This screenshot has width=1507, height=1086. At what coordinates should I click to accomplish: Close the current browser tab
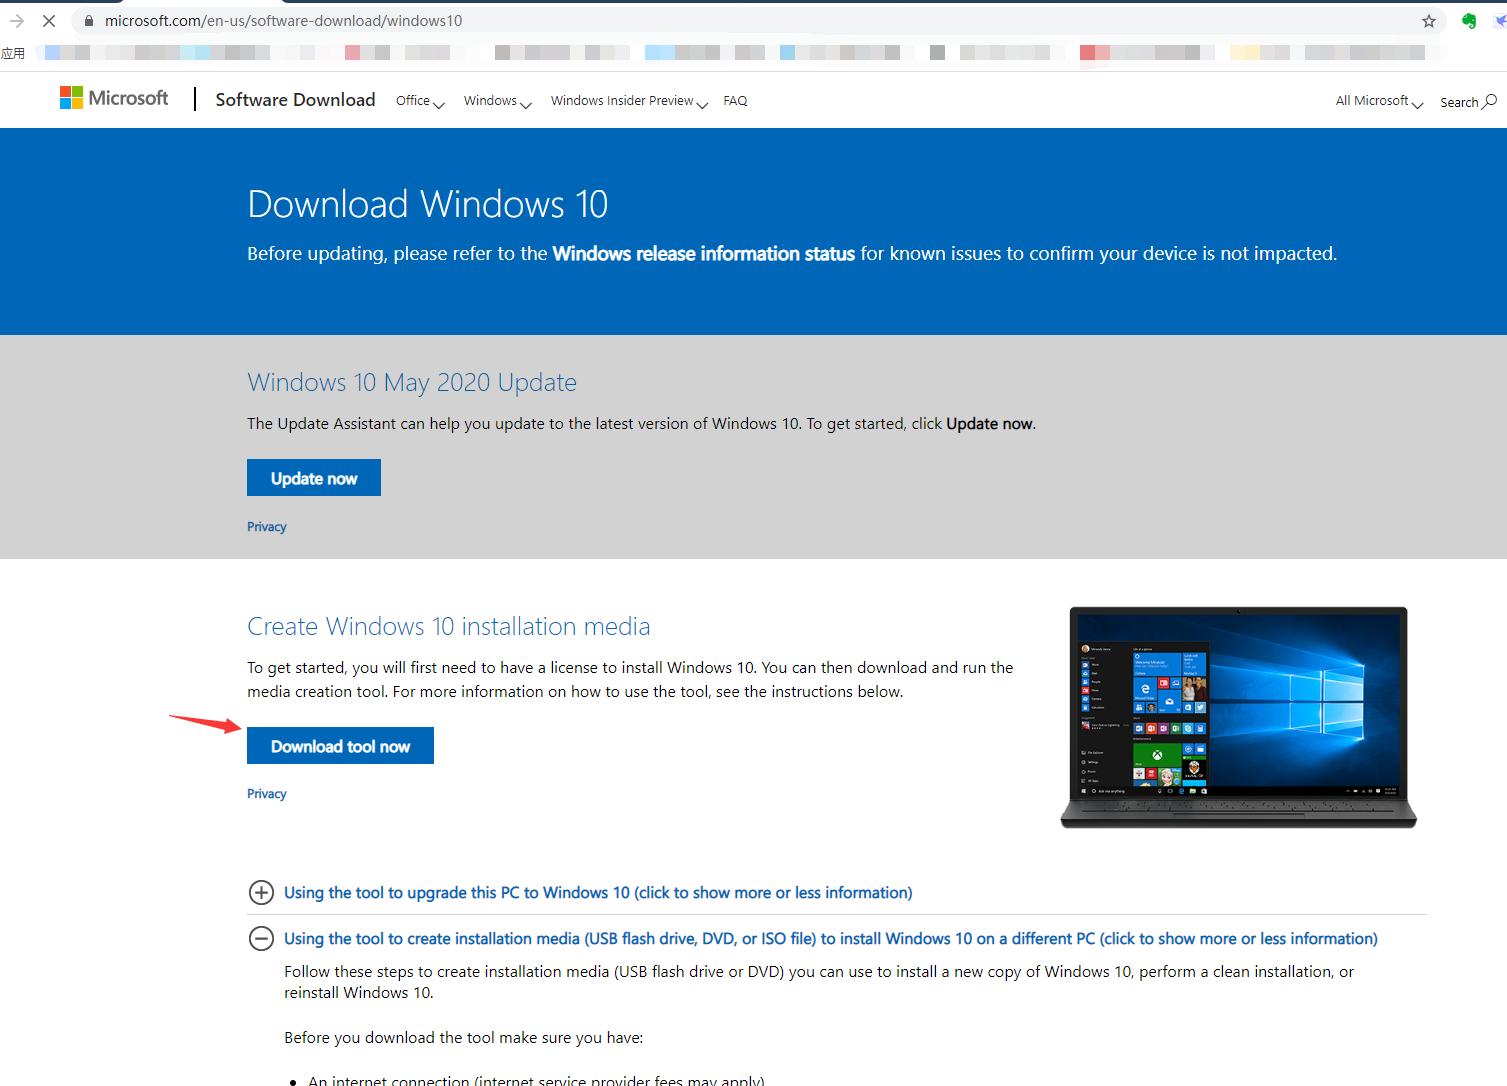pos(49,20)
